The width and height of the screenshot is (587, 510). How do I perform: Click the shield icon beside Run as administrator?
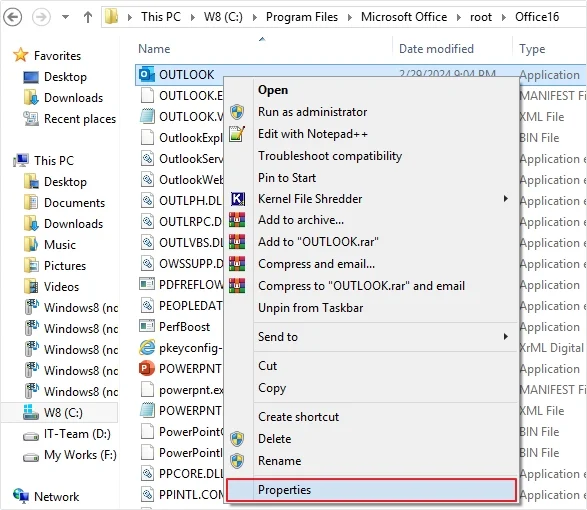click(x=237, y=112)
